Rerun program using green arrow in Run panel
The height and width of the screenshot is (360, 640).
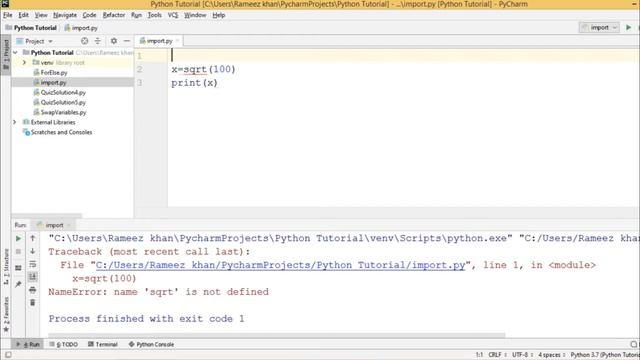click(18, 238)
